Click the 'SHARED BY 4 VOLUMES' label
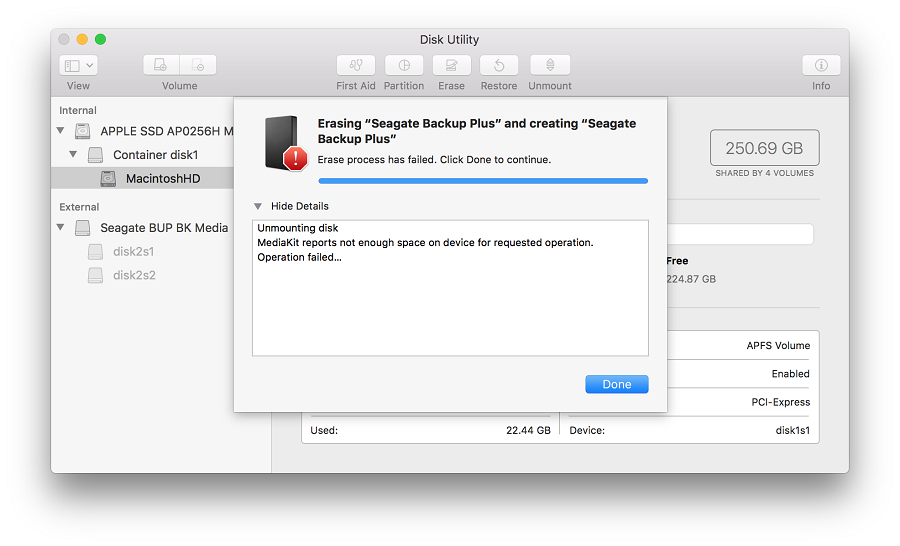 click(x=765, y=173)
